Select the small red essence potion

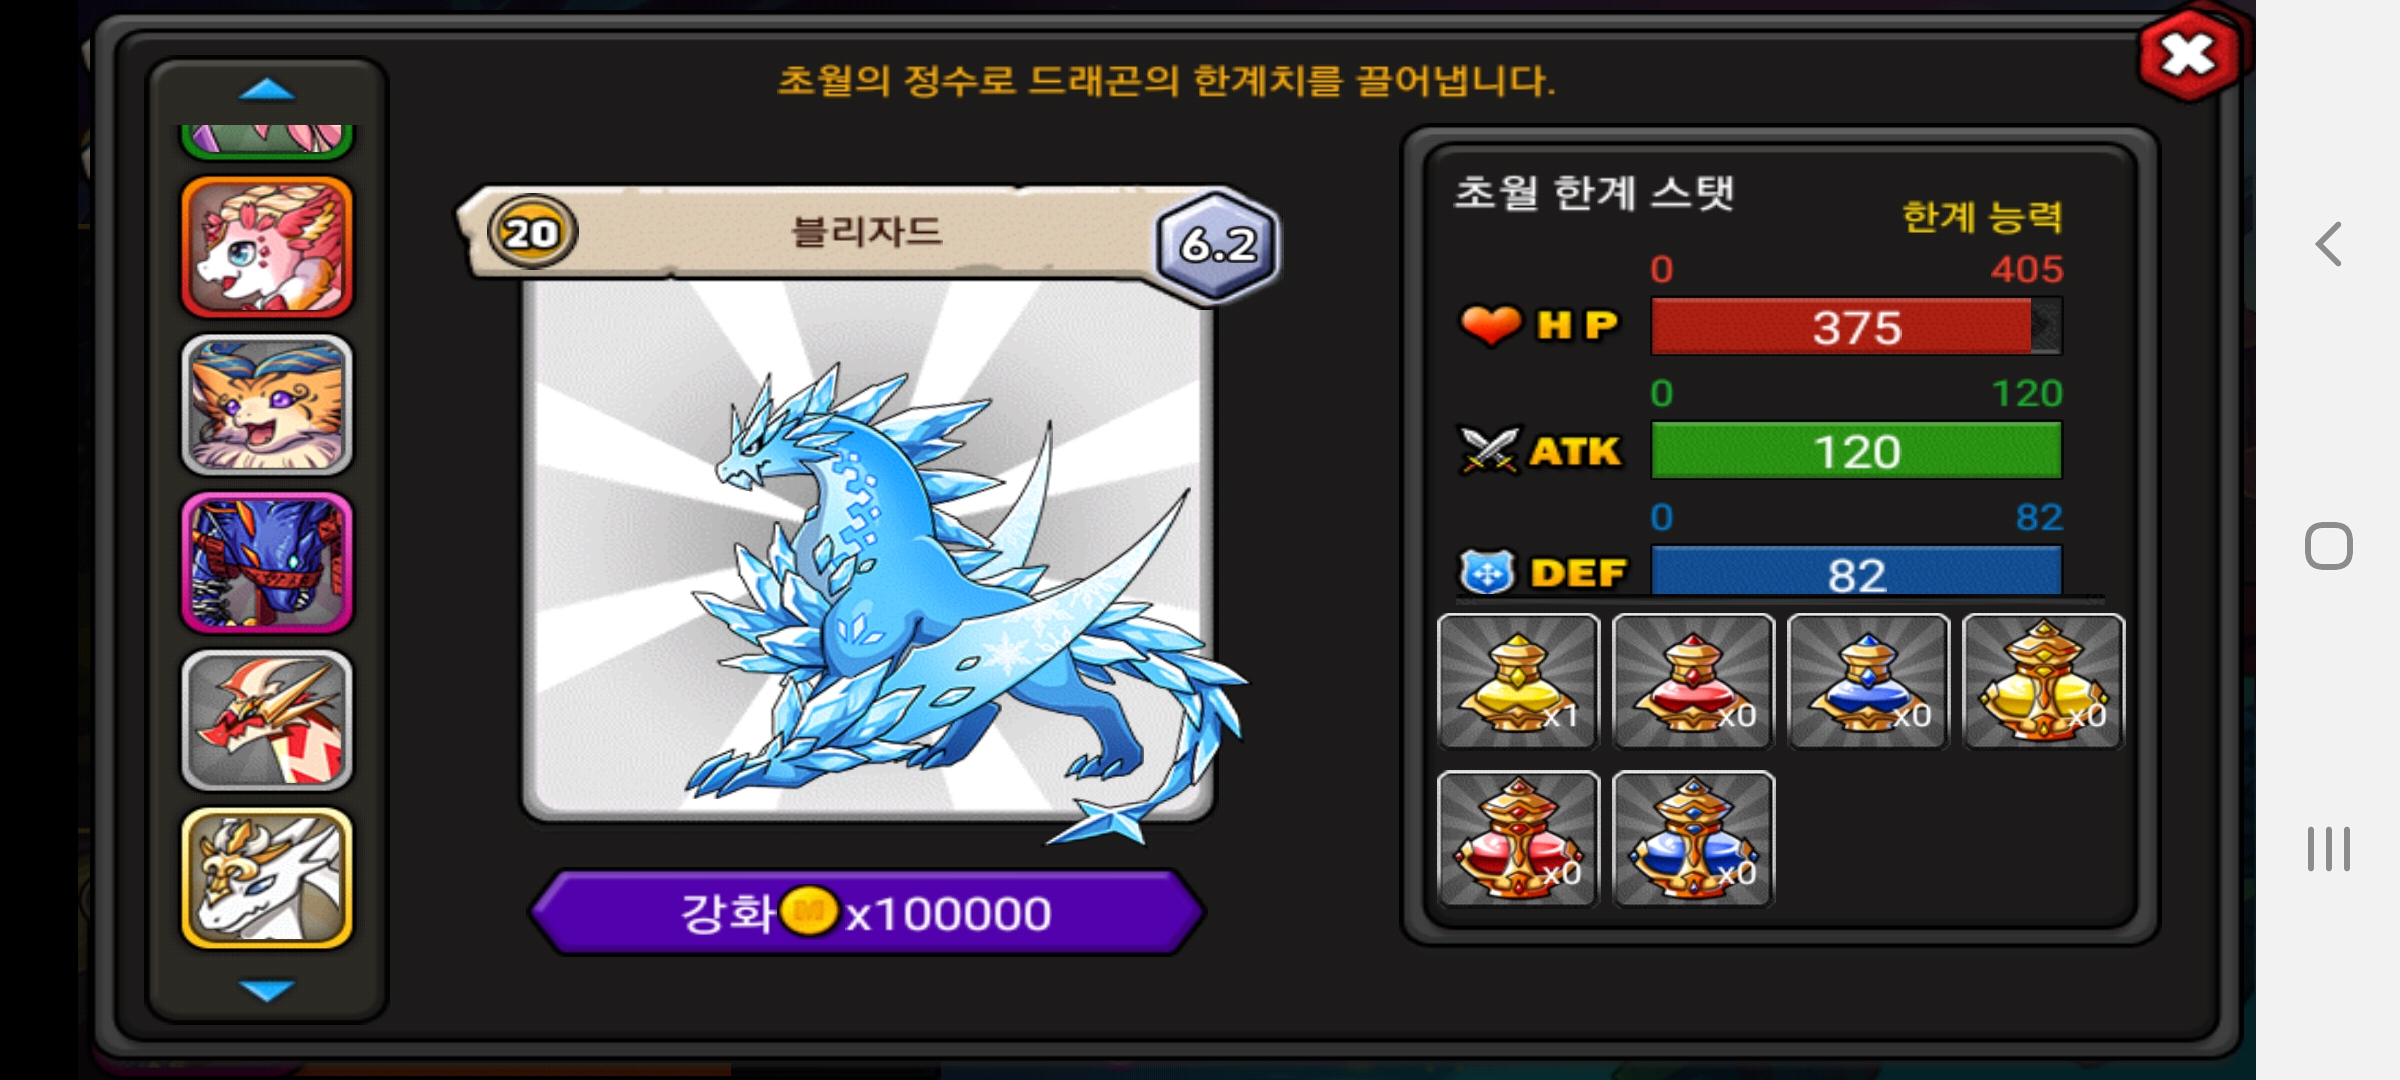click(1693, 681)
